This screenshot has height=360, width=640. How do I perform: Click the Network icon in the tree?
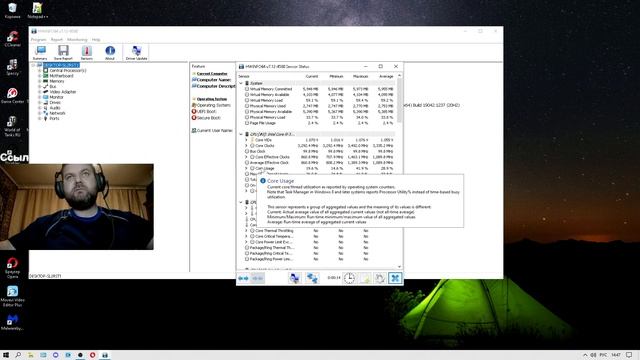coord(46,113)
